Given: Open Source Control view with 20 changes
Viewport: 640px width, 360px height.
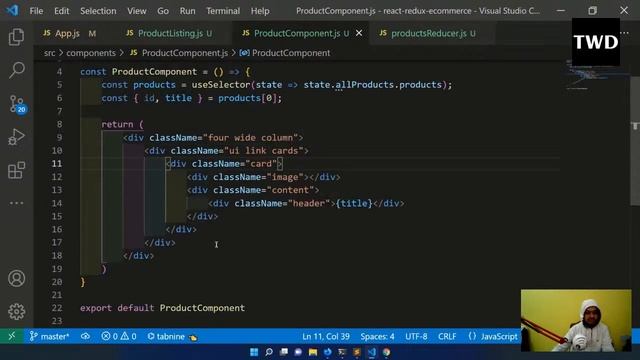Looking at the screenshot, I should (x=17, y=104).
